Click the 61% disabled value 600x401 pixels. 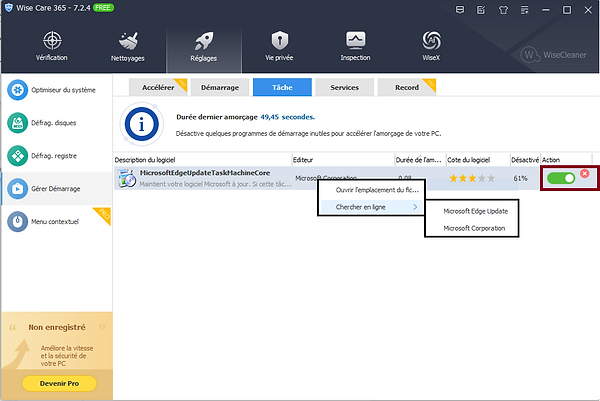pyautogui.click(x=520, y=178)
